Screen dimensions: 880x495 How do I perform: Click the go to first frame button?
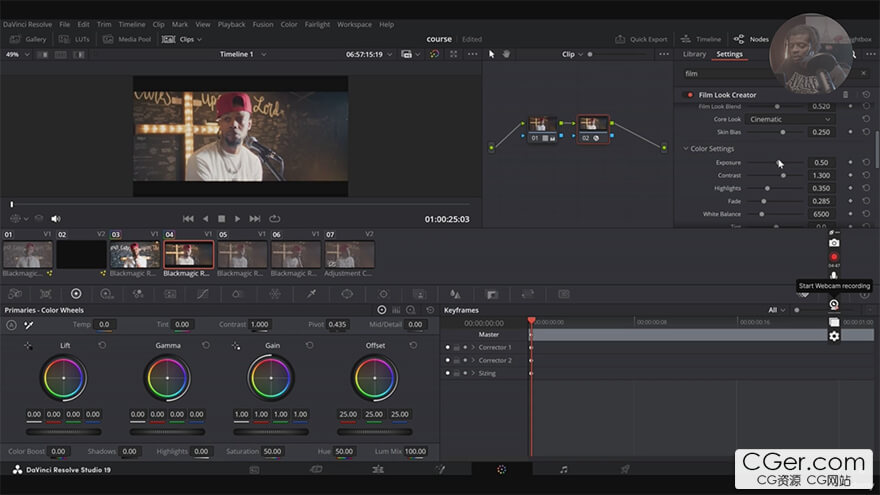[188, 219]
